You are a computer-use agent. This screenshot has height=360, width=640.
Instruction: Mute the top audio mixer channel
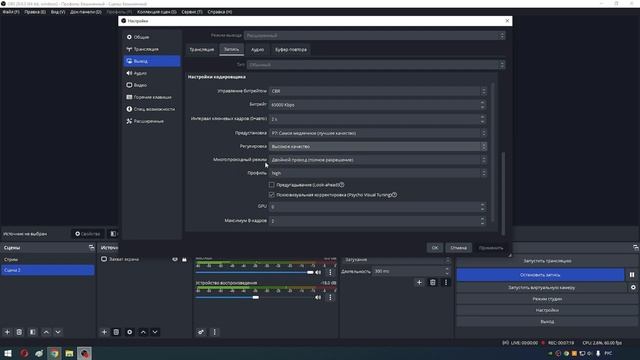point(318,272)
